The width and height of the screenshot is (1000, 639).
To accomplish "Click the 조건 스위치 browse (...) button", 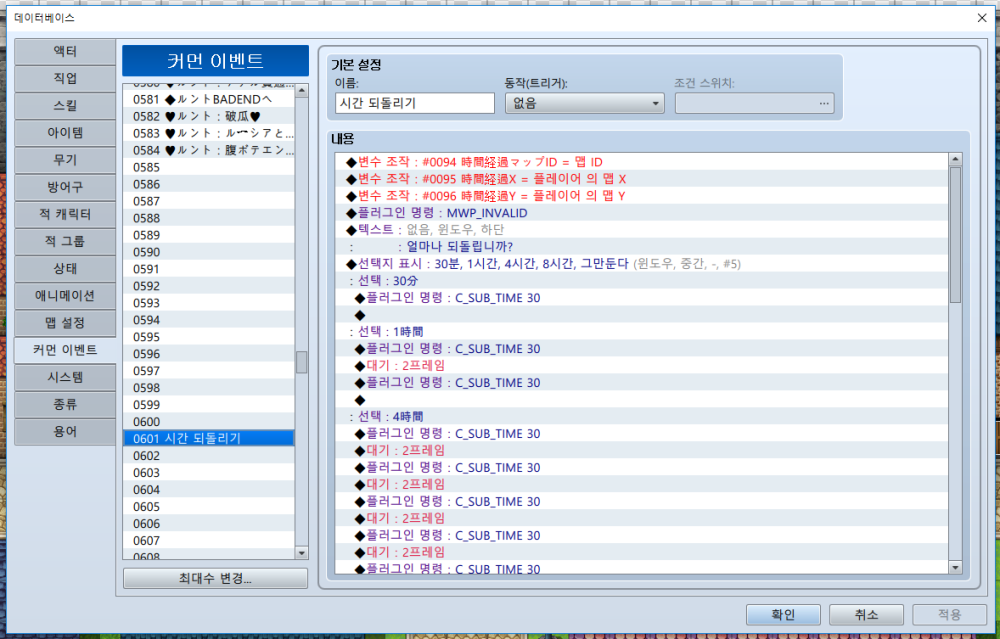I will coord(824,102).
